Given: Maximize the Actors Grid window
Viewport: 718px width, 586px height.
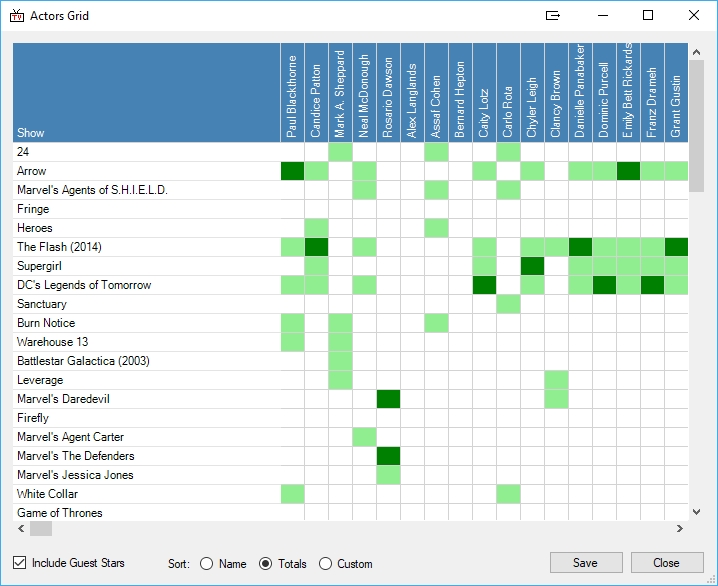Looking at the screenshot, I should tap(647, 16).
